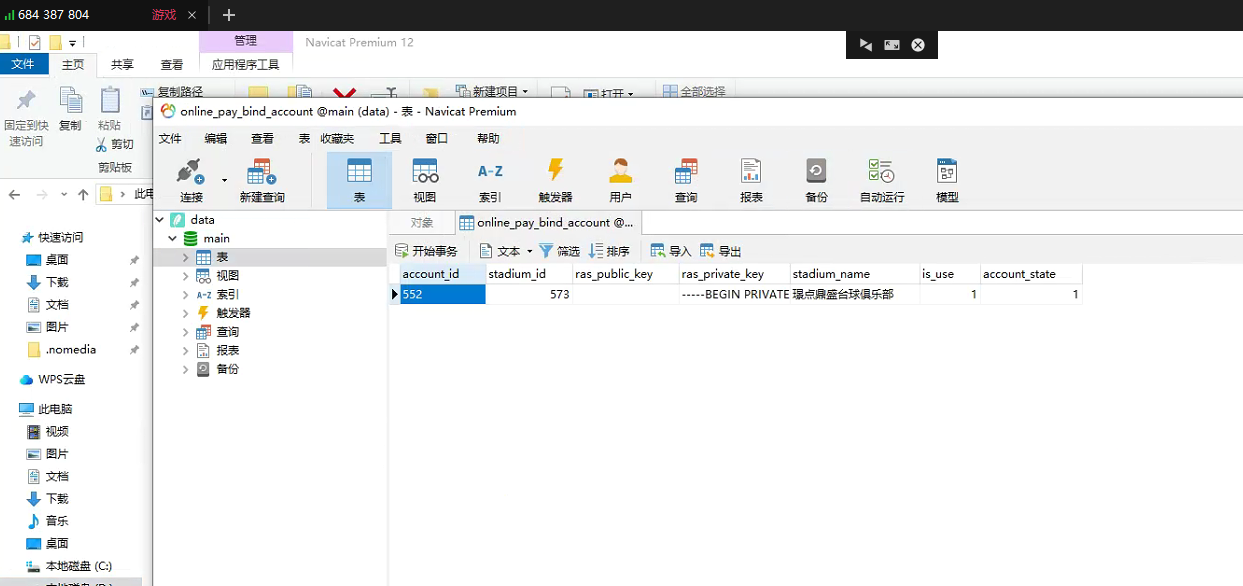Click the stadium_id column header
Screen dimensions: 1243x586
tap(529, 274)
